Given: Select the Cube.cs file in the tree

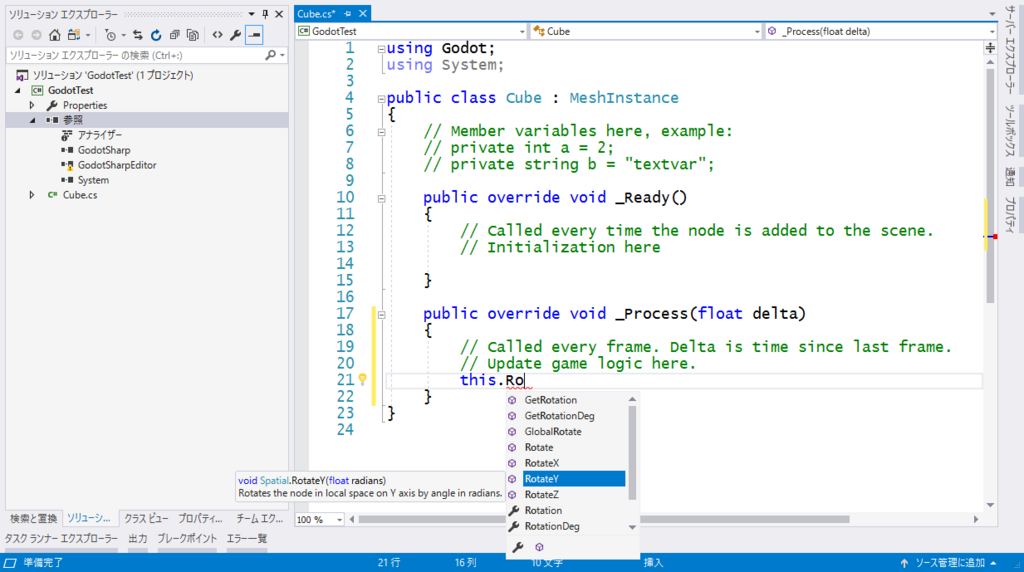Looking at the screenshot, I should coord(80,195).
